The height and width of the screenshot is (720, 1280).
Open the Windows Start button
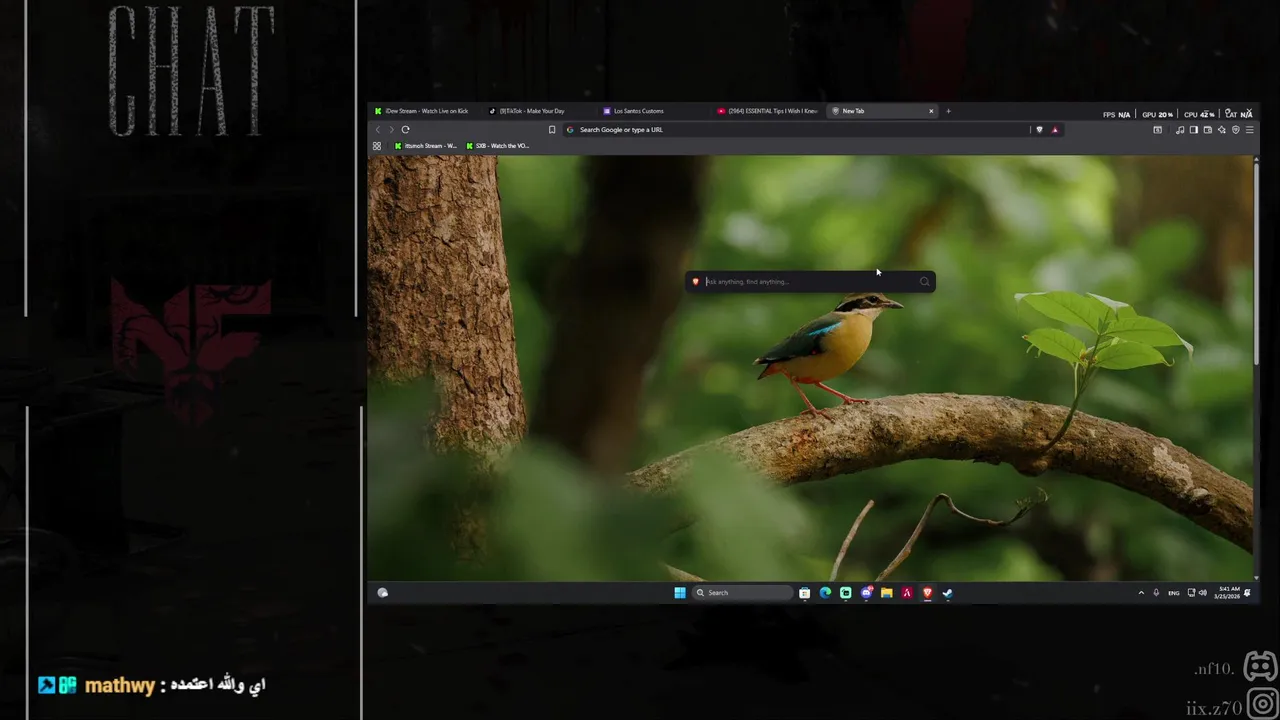[x=680, y=593]
